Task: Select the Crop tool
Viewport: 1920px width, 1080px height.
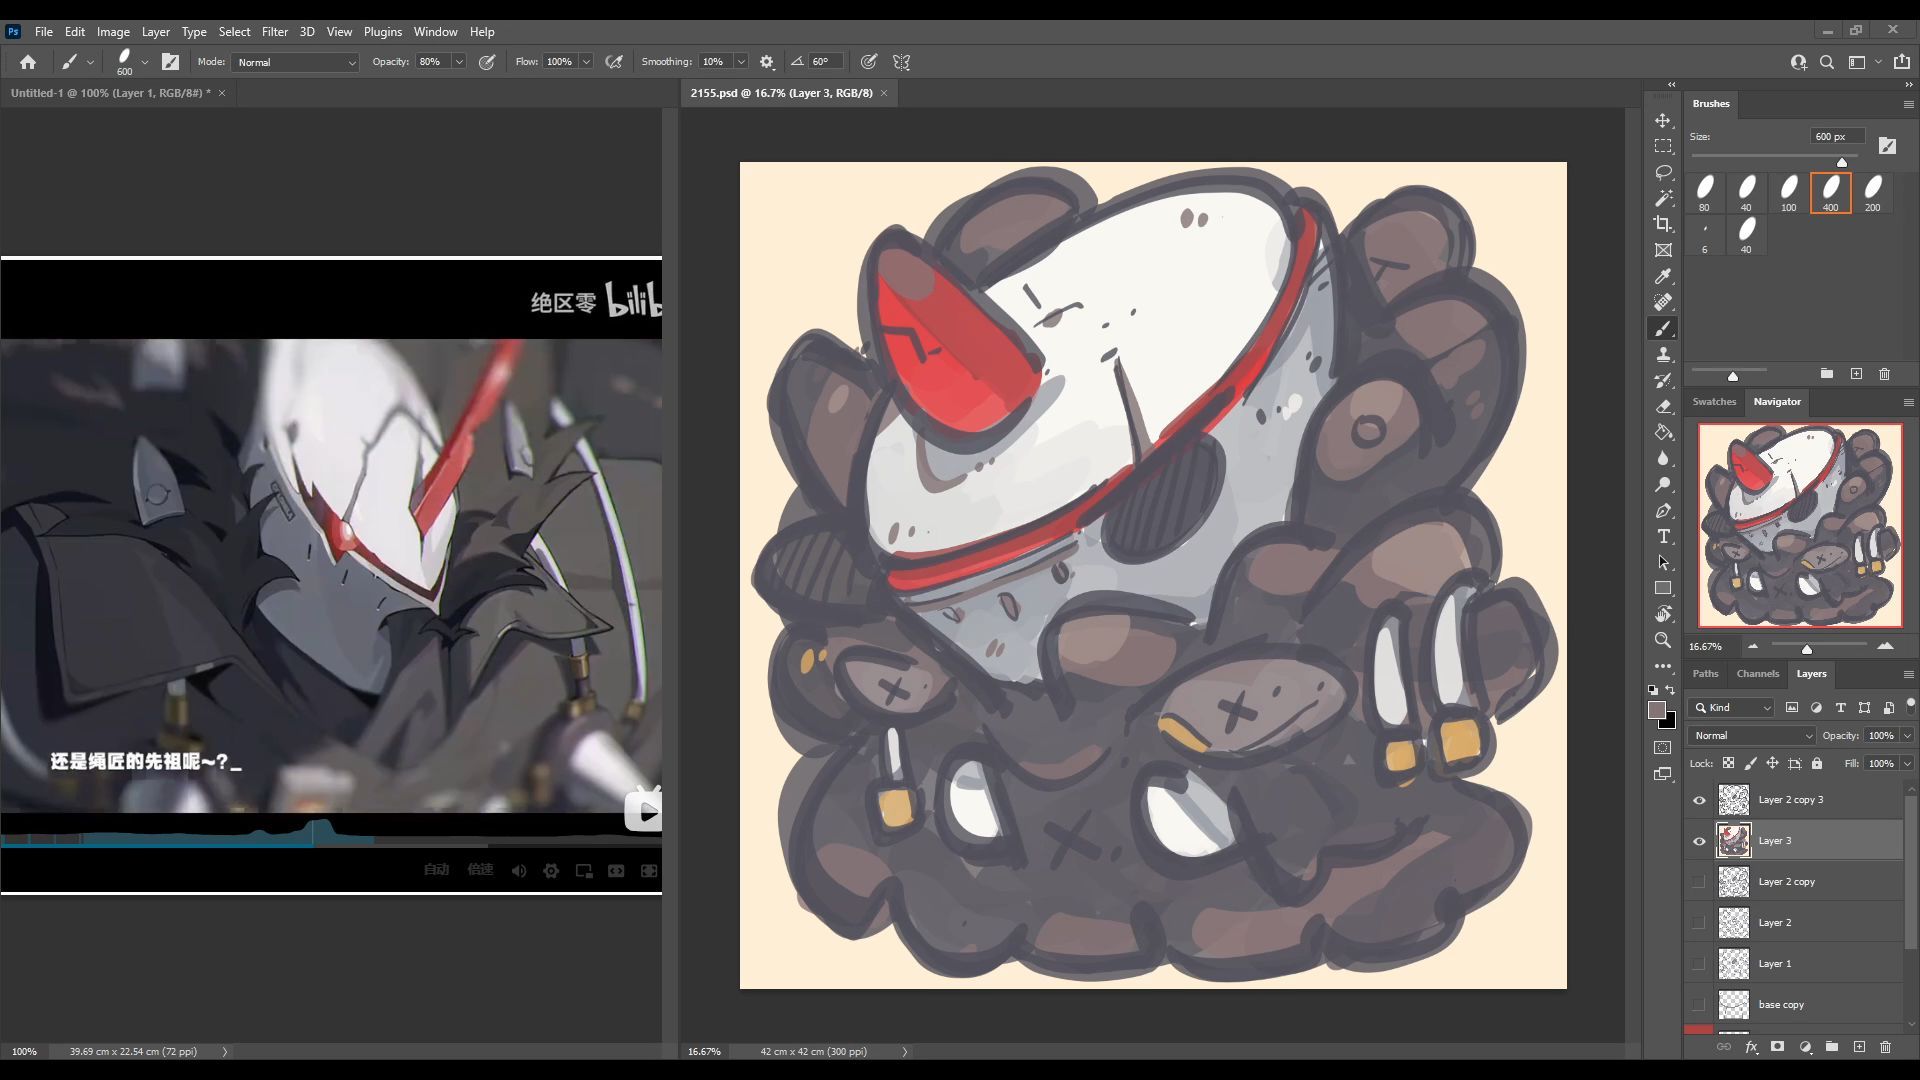Action: [x=1663, y=224]
